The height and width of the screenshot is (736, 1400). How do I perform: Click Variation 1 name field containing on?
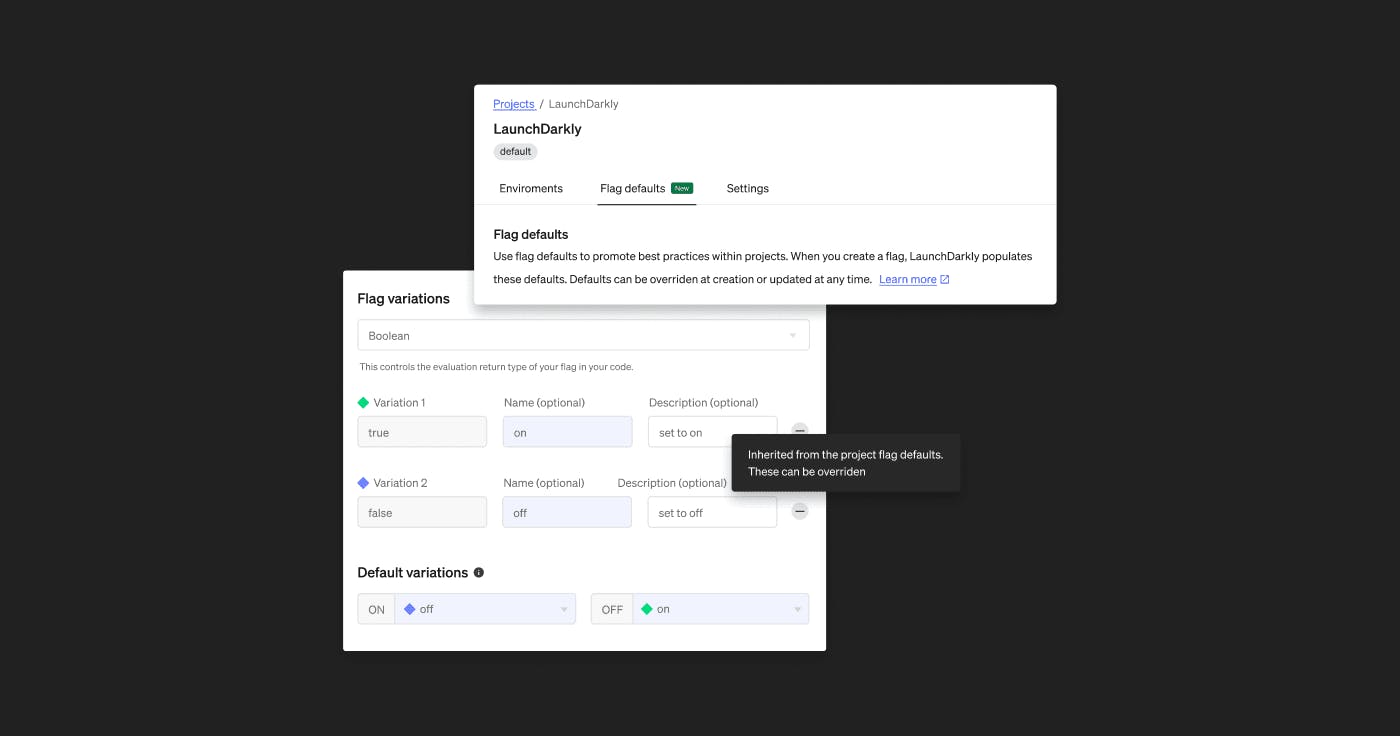(567, 432)
